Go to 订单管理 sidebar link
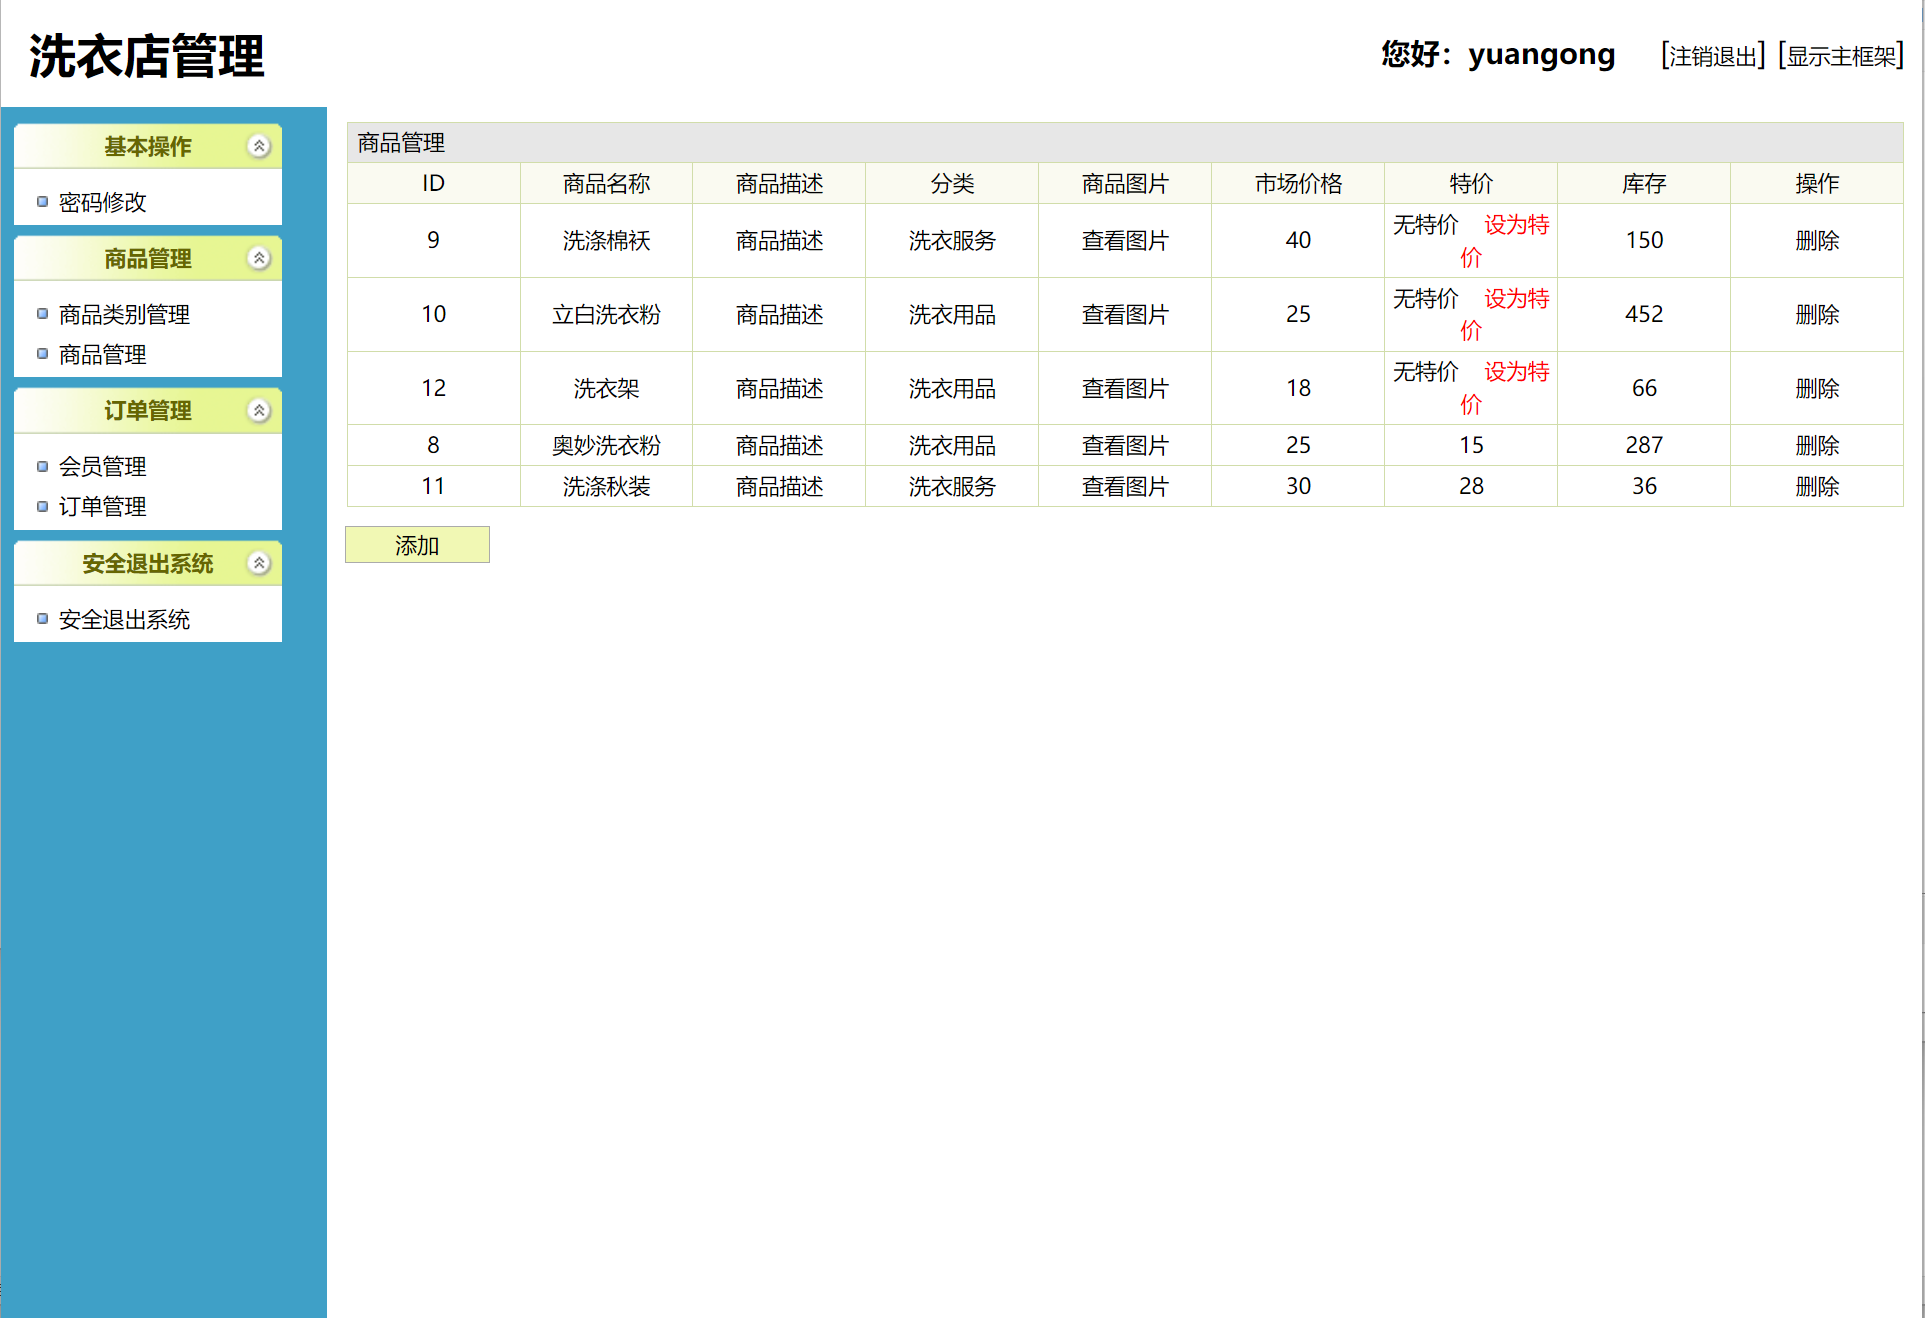The image size is (1925, 1318). (102, 506)
